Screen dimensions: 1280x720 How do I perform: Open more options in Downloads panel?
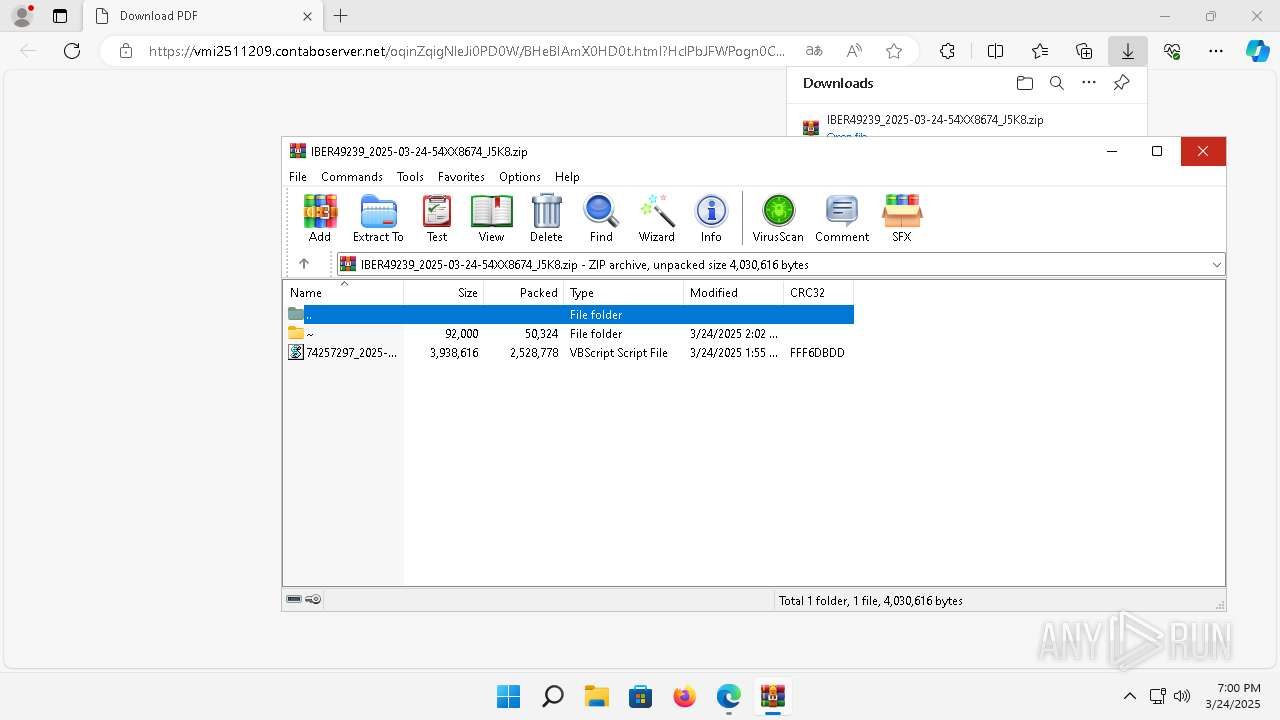1089,83
